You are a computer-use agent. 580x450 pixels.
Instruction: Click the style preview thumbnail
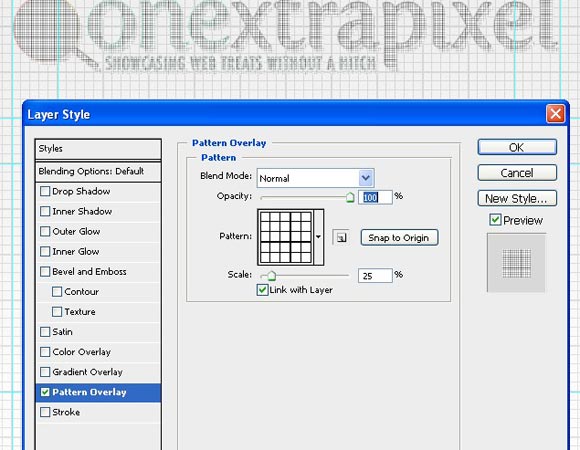(x=516, y=263)
